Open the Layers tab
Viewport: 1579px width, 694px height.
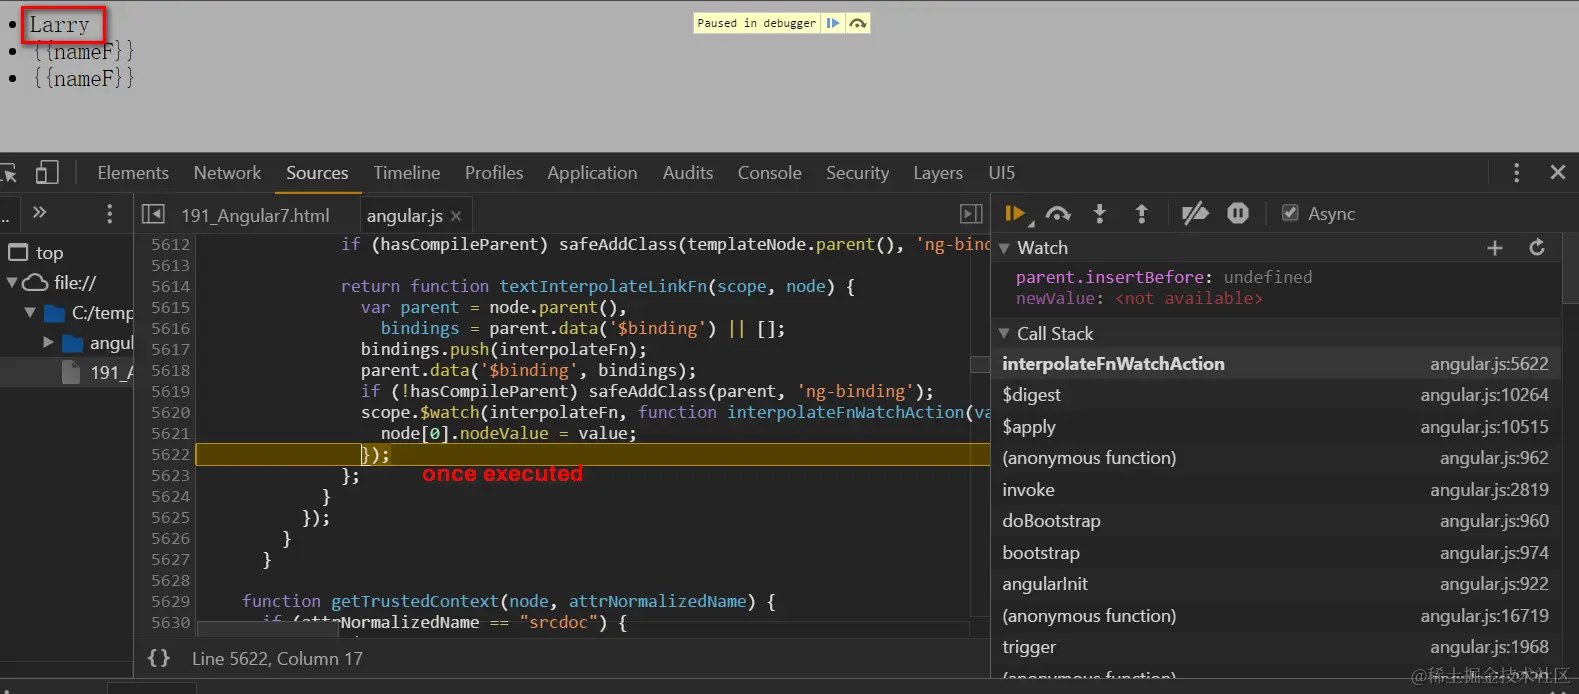click(938, 173)
